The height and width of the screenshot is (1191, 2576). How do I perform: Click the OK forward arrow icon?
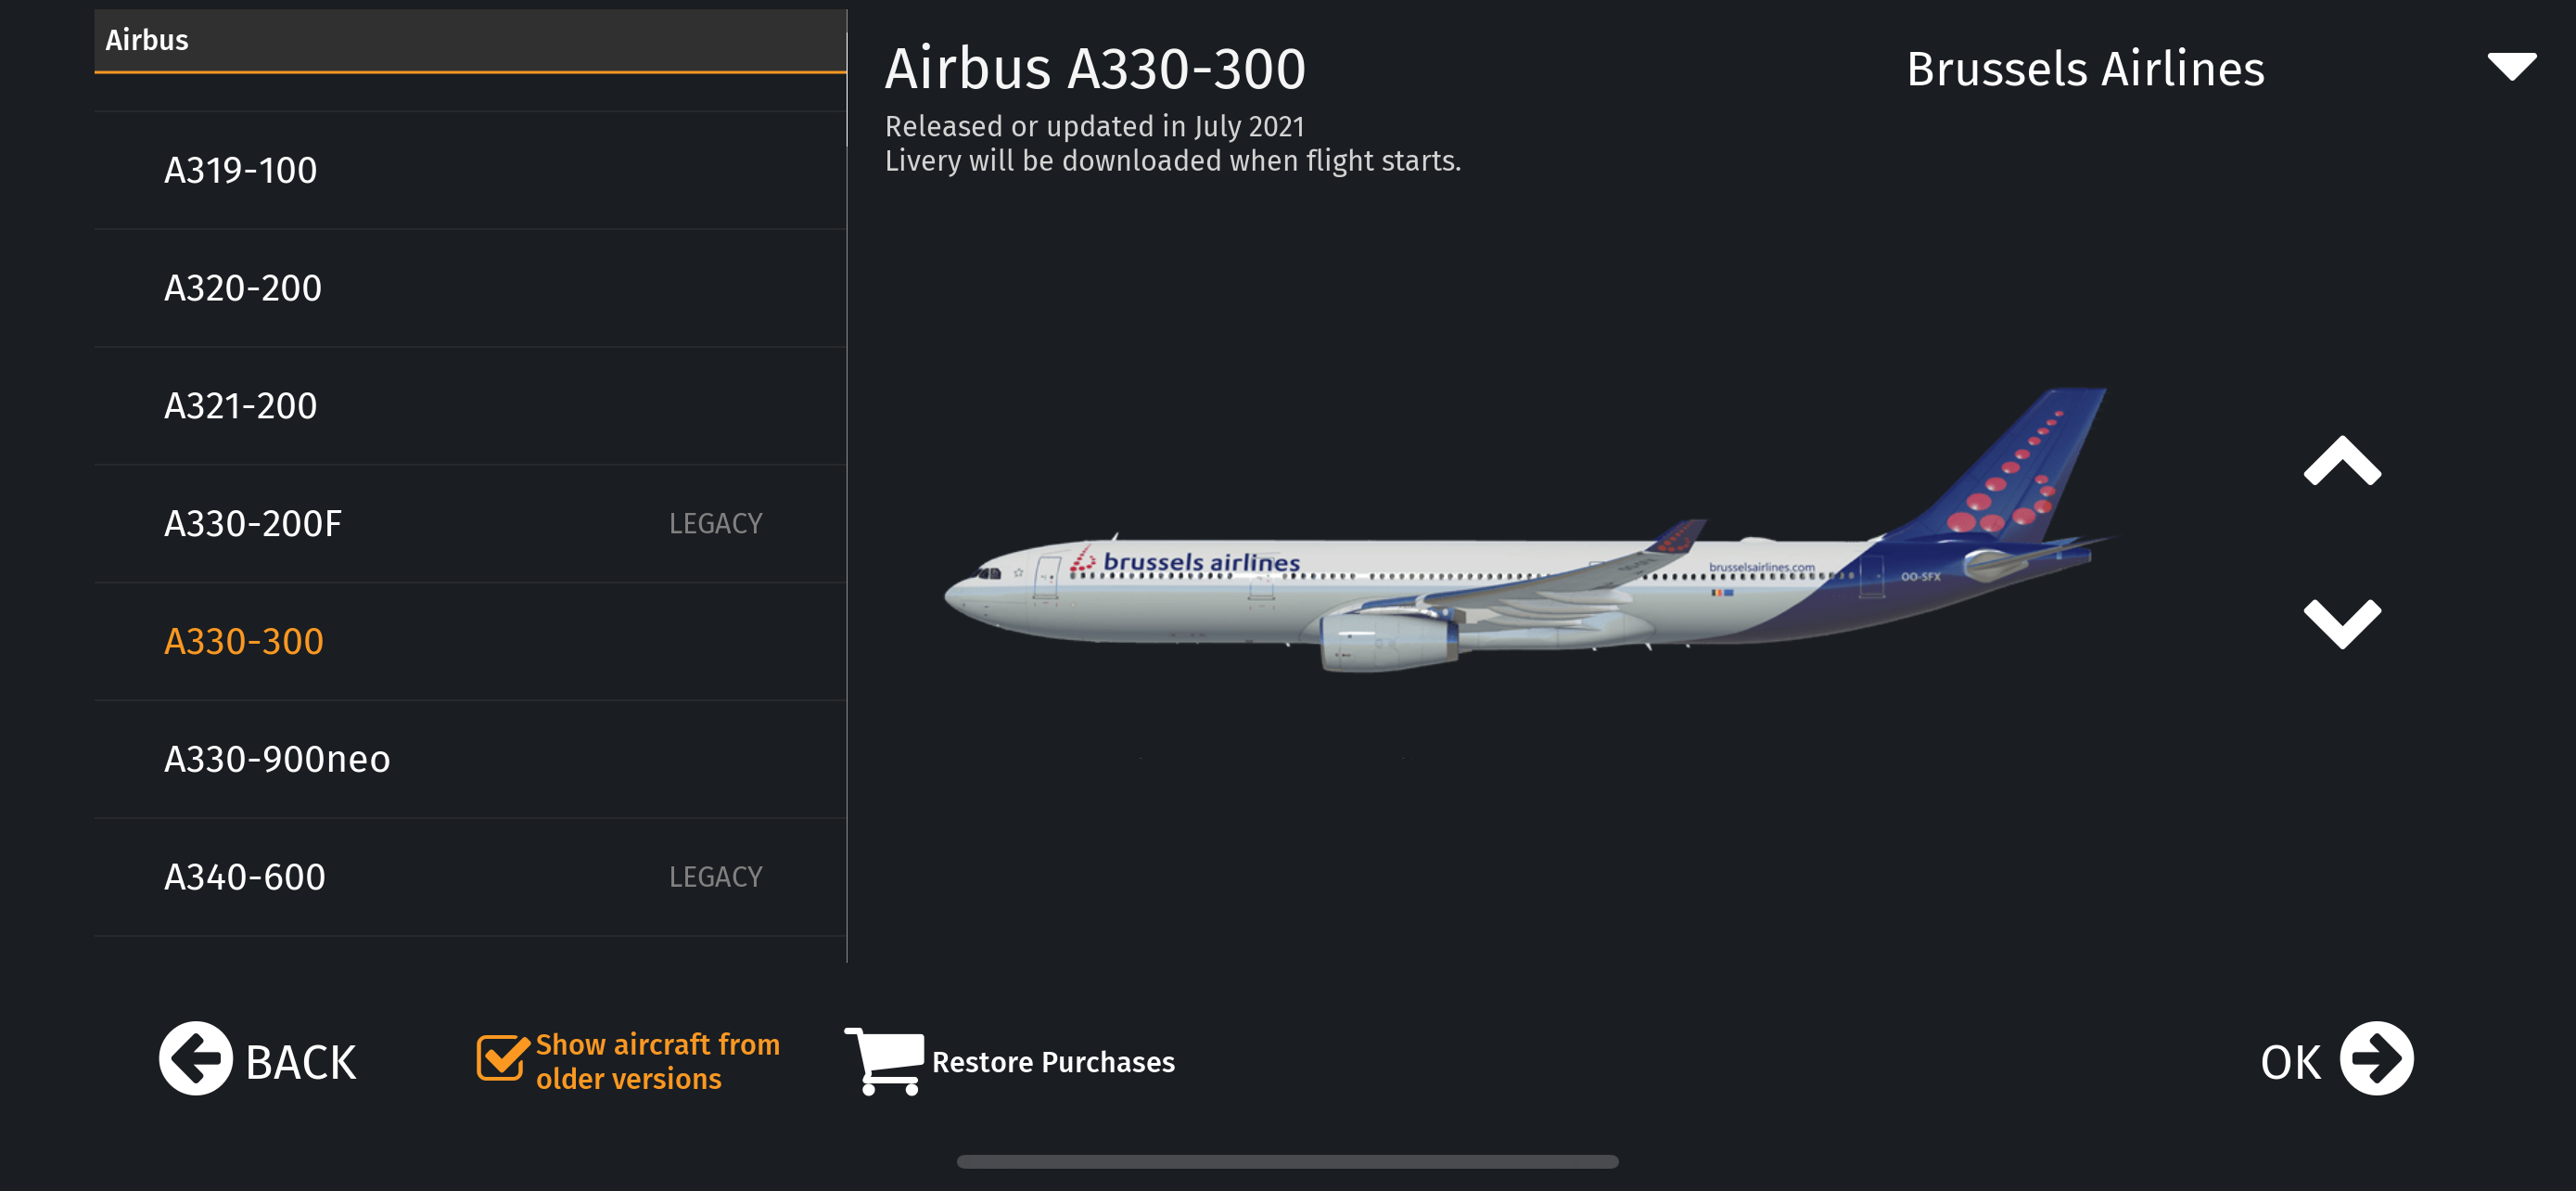pyautogui.click(x=2375, y=1058)
